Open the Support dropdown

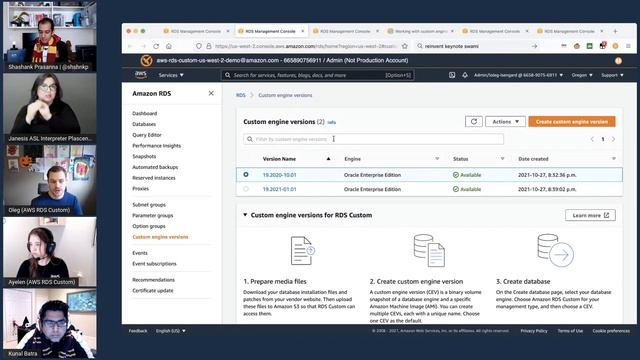click(612, 75)
